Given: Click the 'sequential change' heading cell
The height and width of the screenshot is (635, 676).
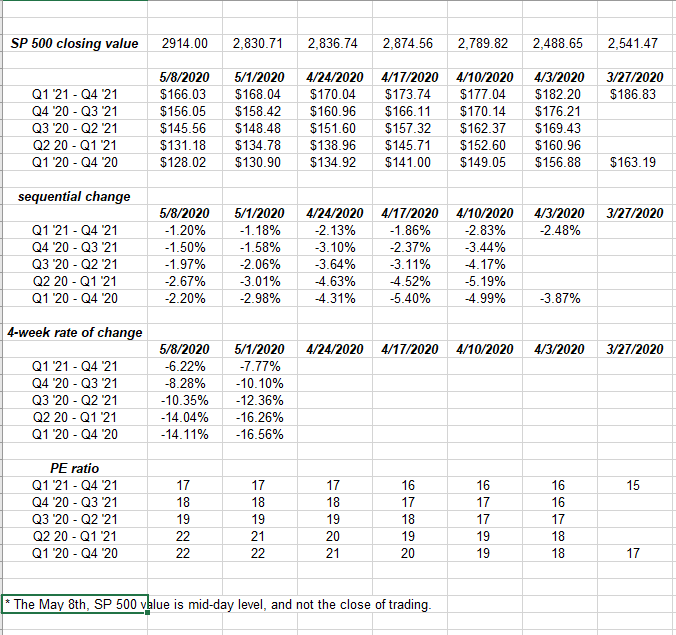Looking at the screenshot, I should [74, 197].
